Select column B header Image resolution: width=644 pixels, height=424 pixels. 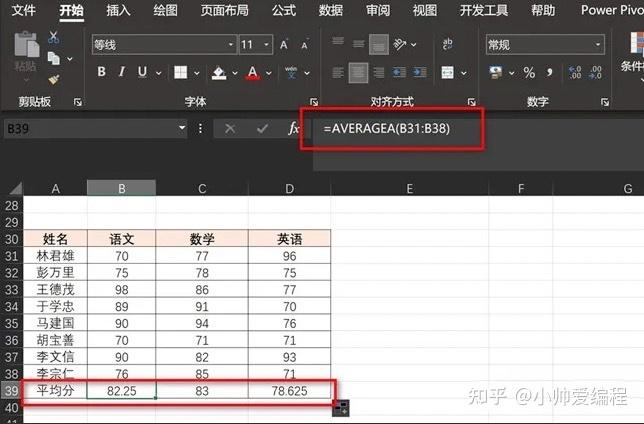pos(122,188)
